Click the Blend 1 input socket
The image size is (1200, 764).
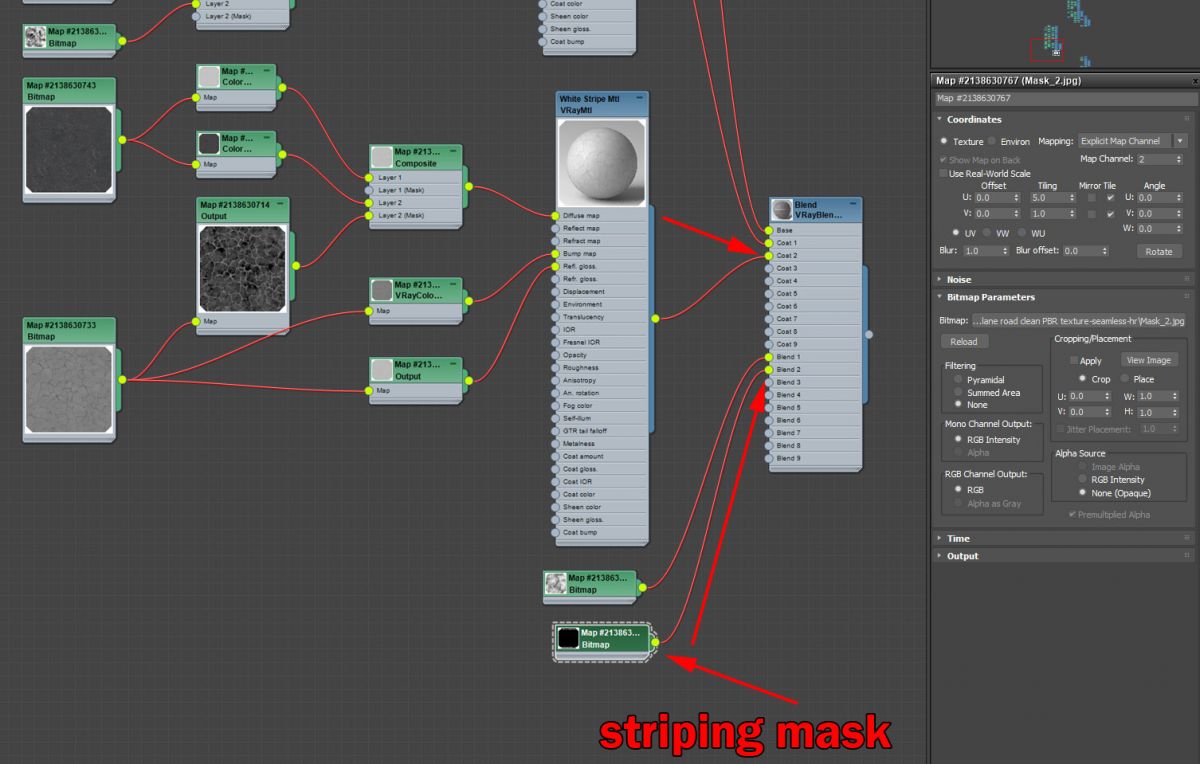point(768,357)
